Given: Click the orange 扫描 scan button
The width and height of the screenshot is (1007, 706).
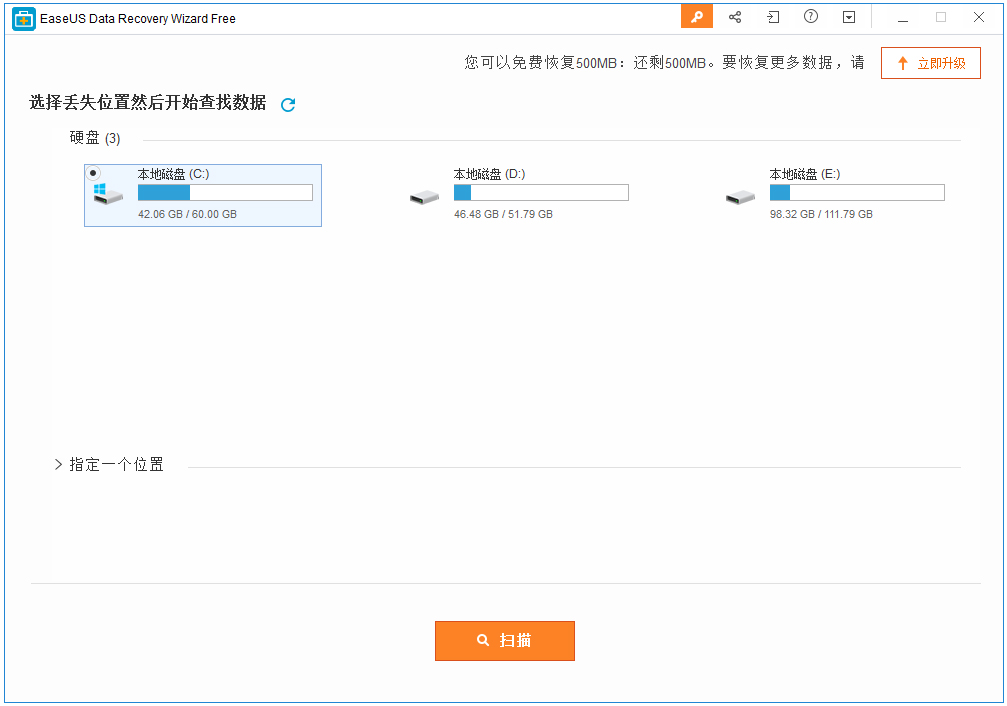Looking at the screenshot, I should coord(505,640).
